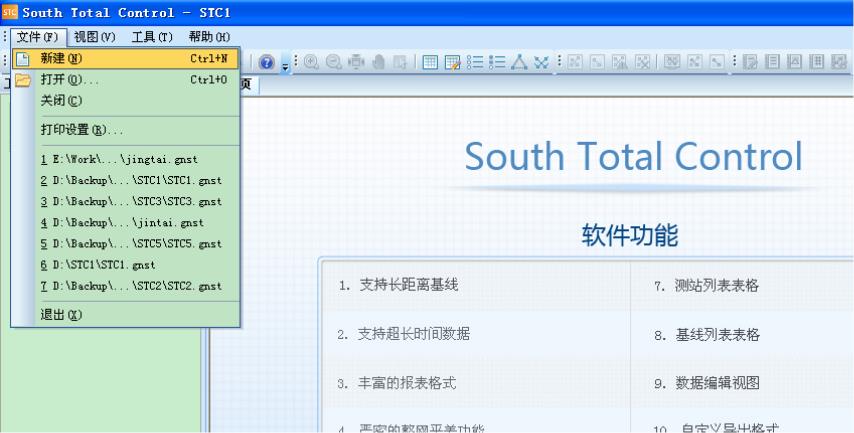854x433 pixels.
Task: Click feature 9. 数据编辑视图
Action: 707,383
